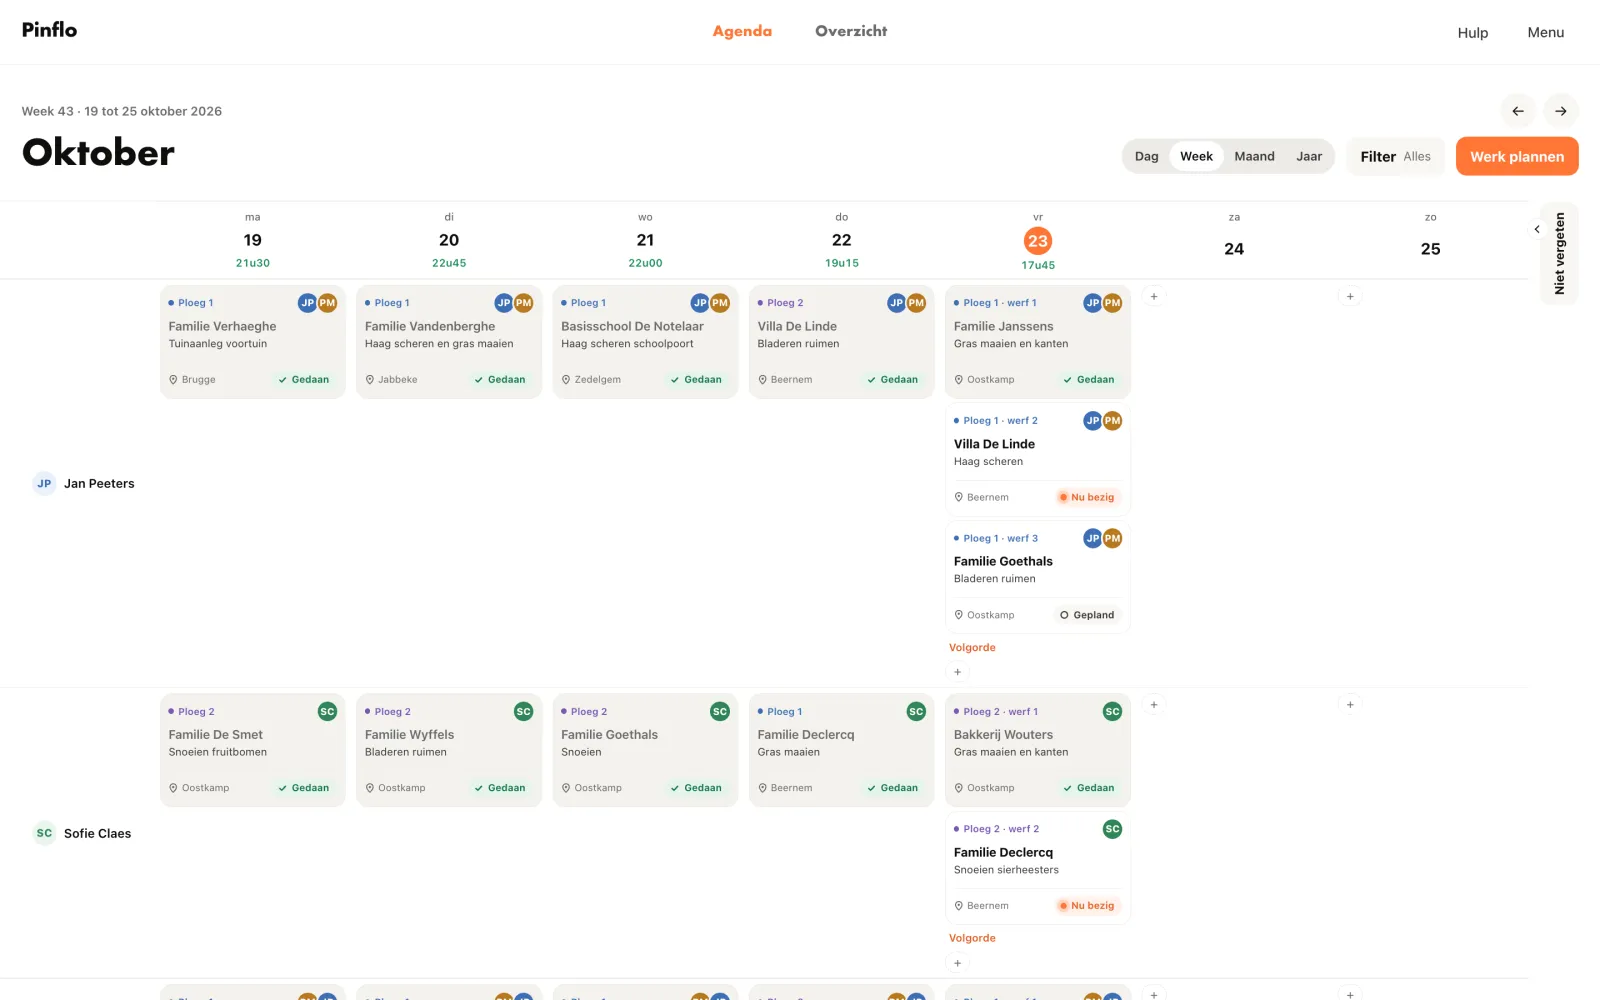1600x1000 pixels.
Task: Click the Pinflo logo
Action: point(50,30)
